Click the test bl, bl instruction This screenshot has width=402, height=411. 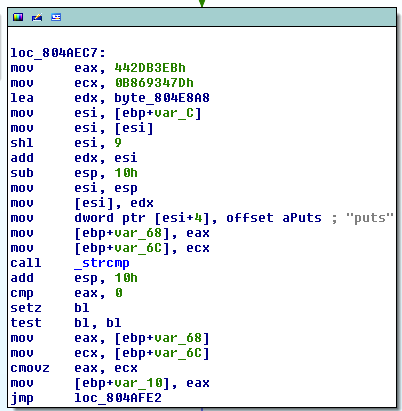point(66,323)
